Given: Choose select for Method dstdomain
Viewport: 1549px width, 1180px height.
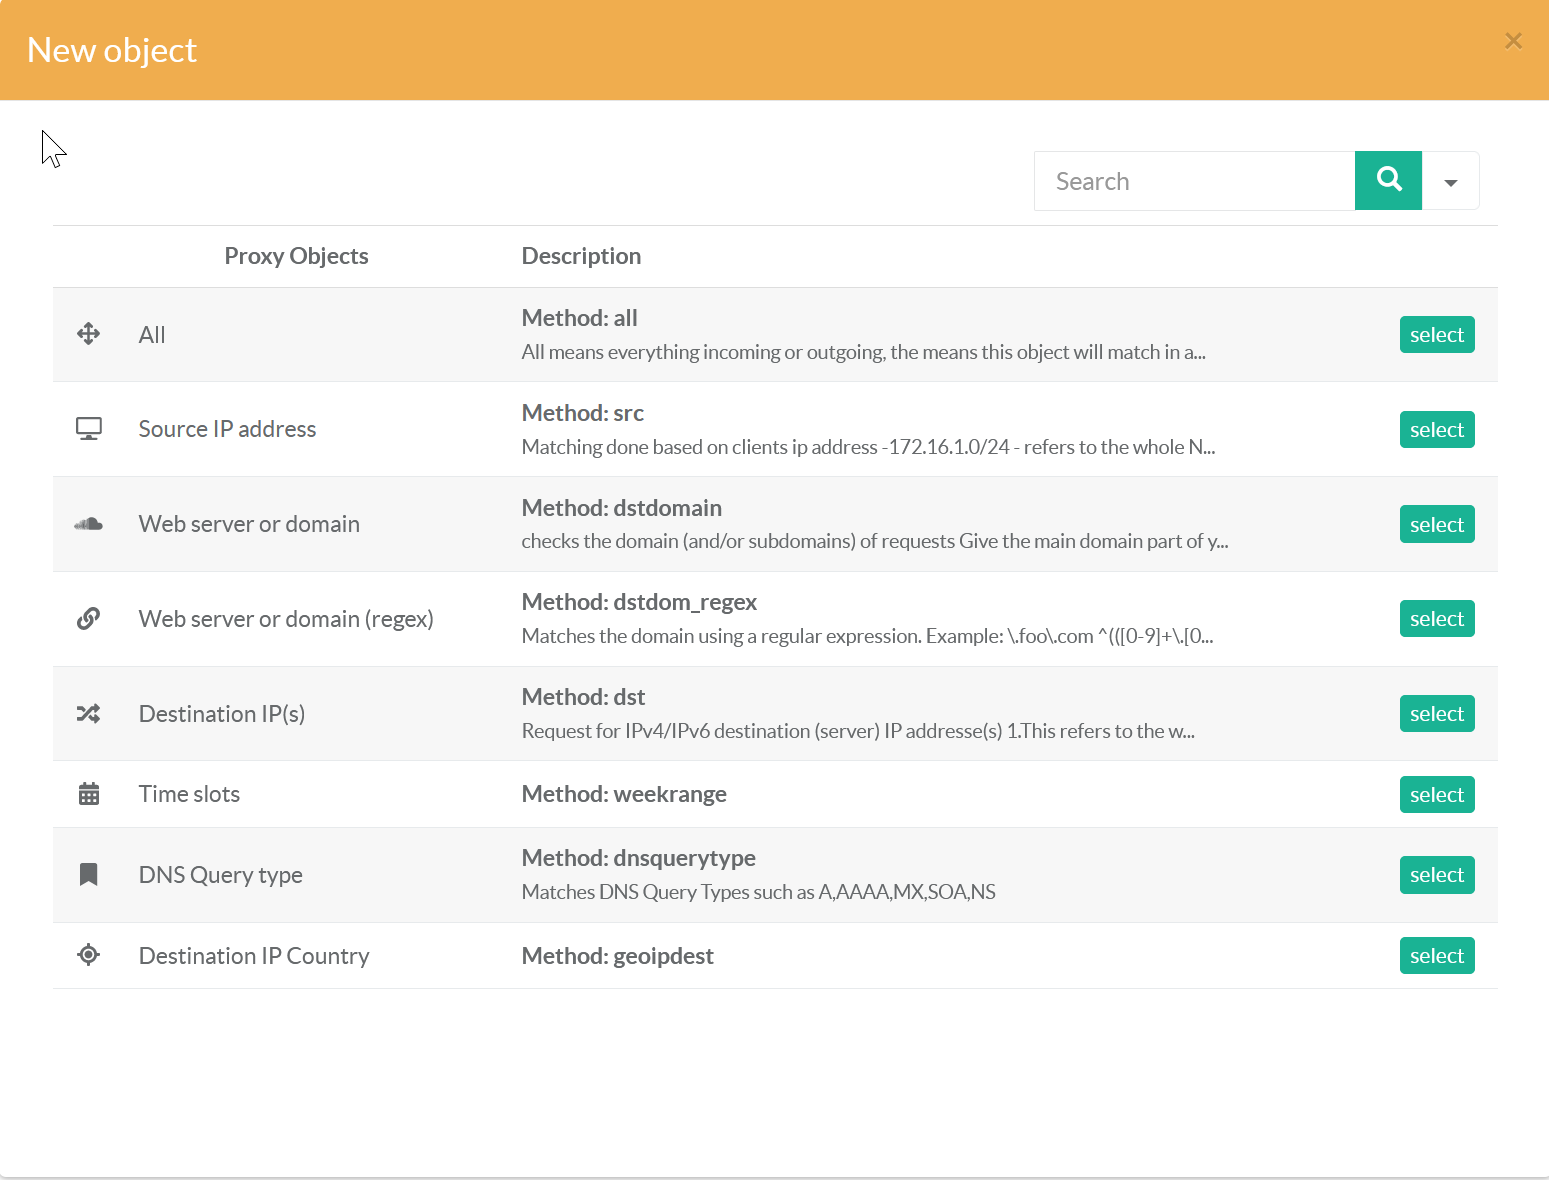Looking at the screenshot, I should (x=1436, y=525).
